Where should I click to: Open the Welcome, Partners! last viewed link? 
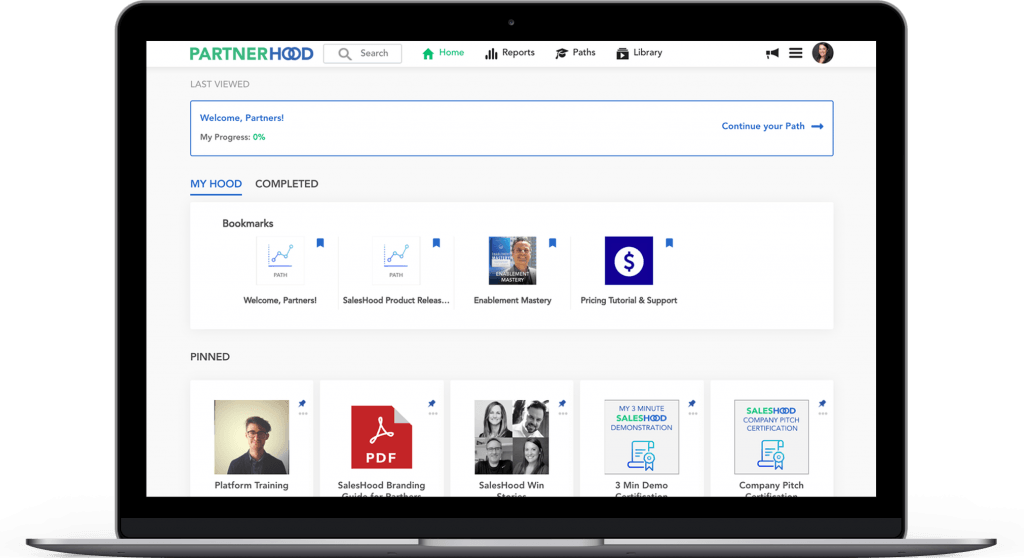click(x=242, y=118)
